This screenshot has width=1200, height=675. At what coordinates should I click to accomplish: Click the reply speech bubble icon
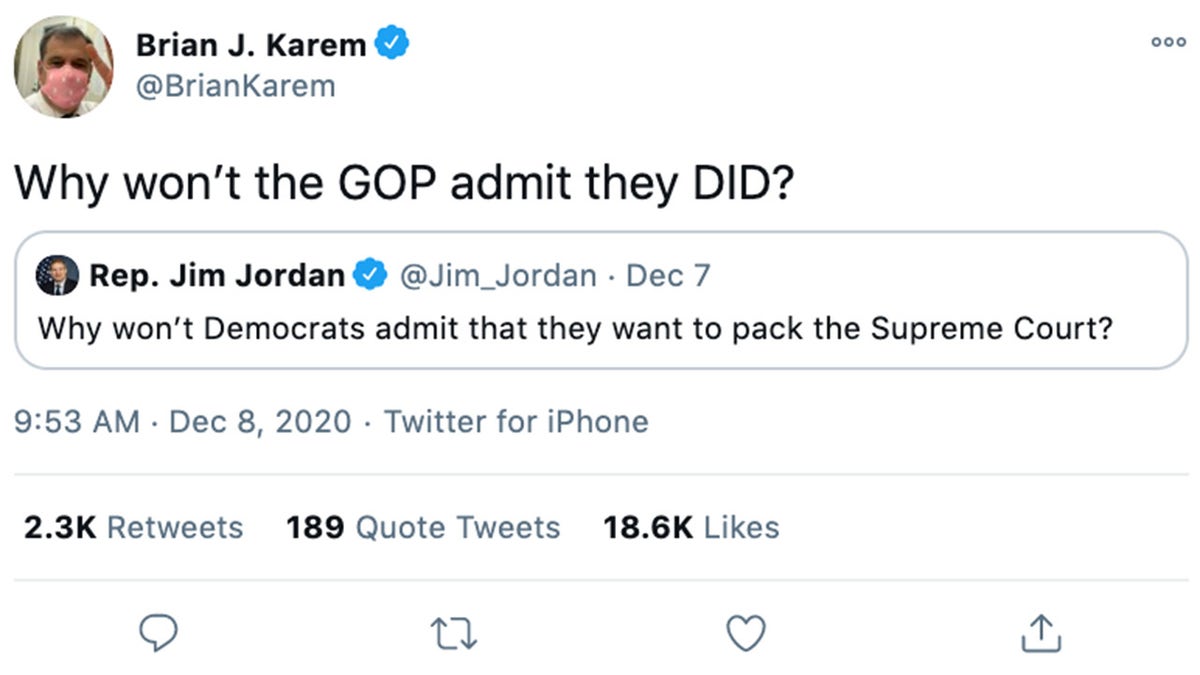[155, 632]
